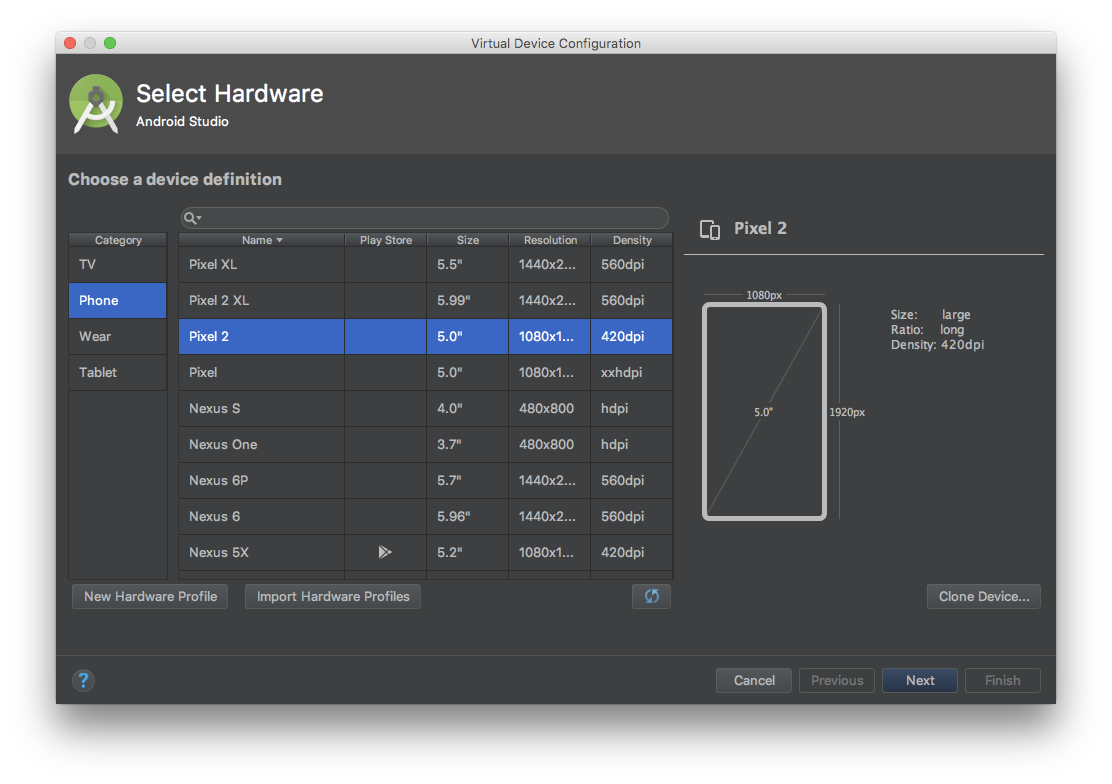Viewport: 1112px width, 784px height.
Task: Select the Wear category
Action: [118, 336]
